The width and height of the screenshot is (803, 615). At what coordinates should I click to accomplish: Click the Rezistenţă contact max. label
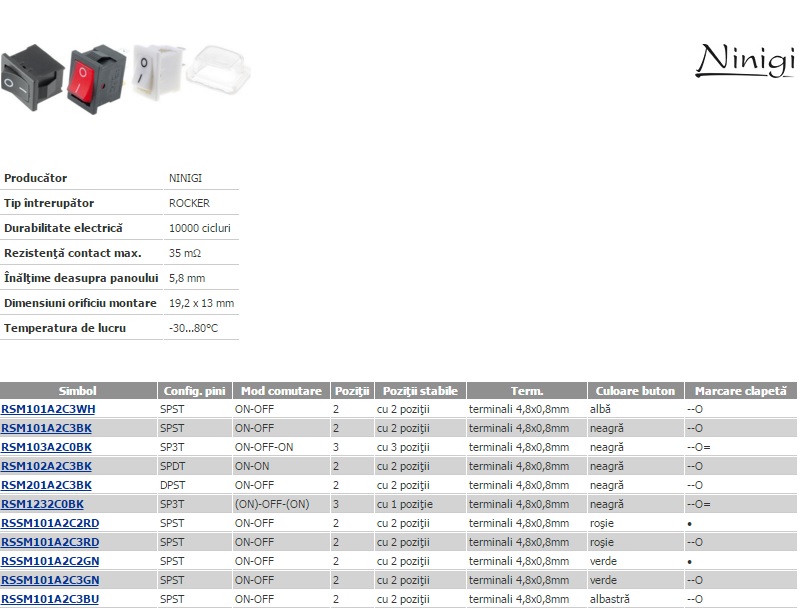coord(73,253)
